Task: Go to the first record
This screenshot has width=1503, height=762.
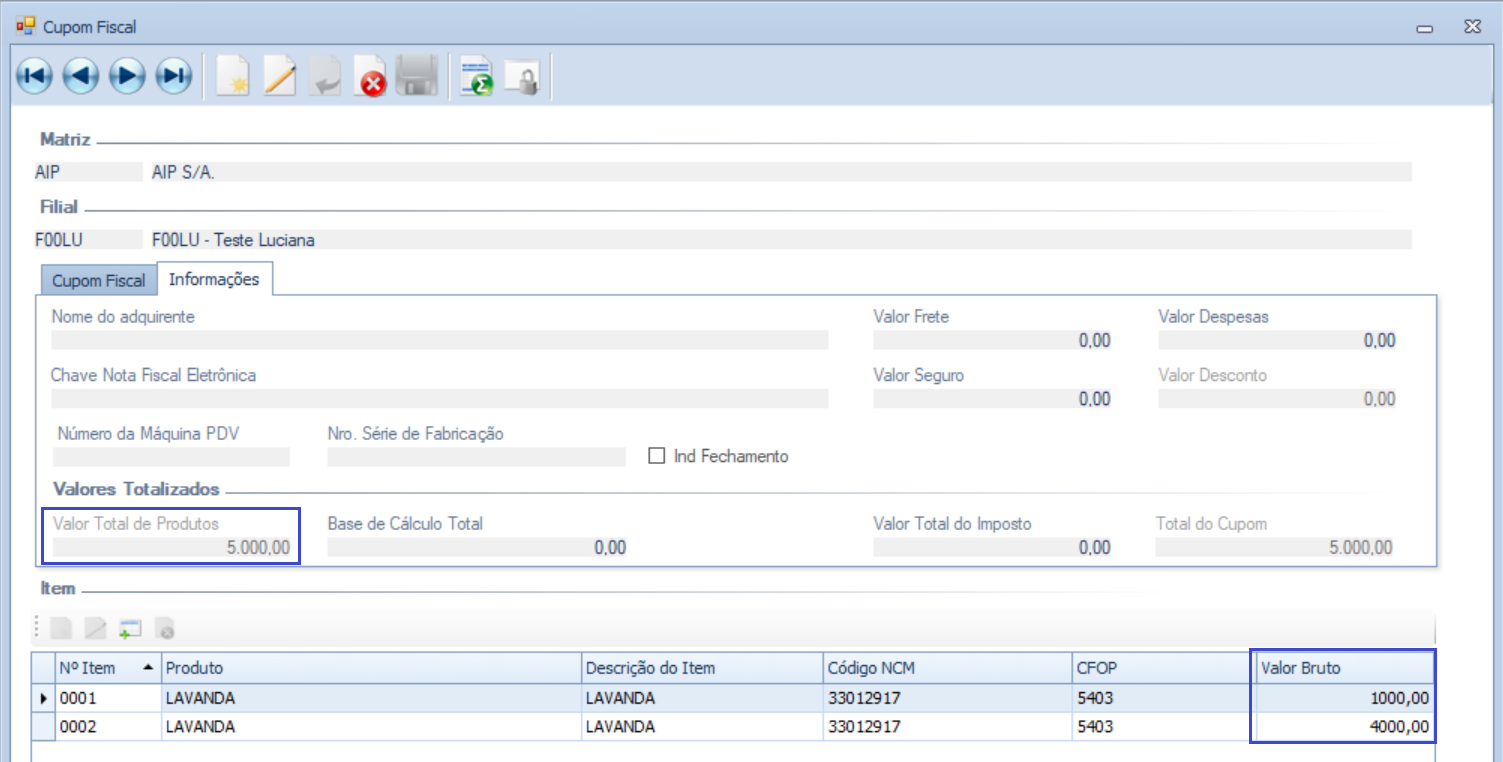Action: (x=34, y=76)
